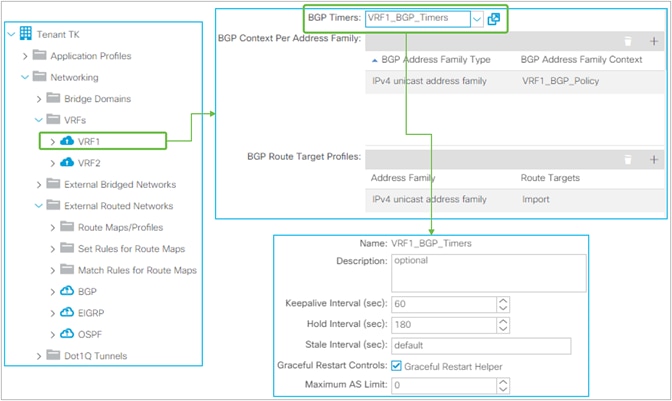Click the EIGRP cloud icon

click(67, 312)
